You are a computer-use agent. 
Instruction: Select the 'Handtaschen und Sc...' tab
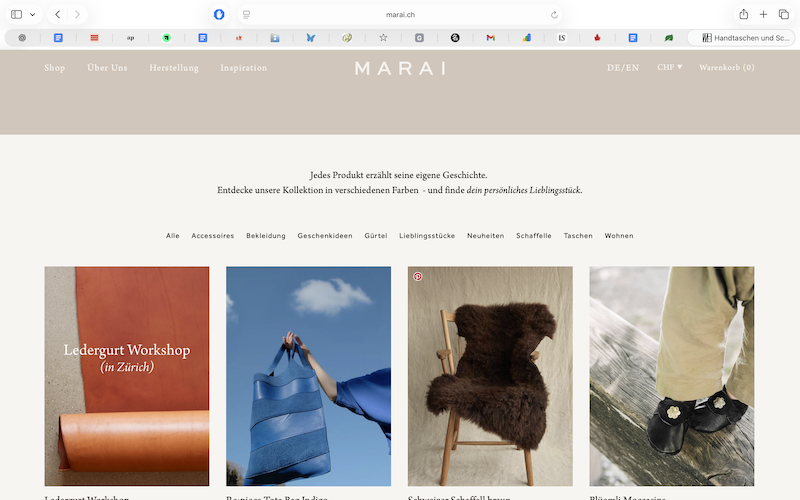(x=741, y=38)
